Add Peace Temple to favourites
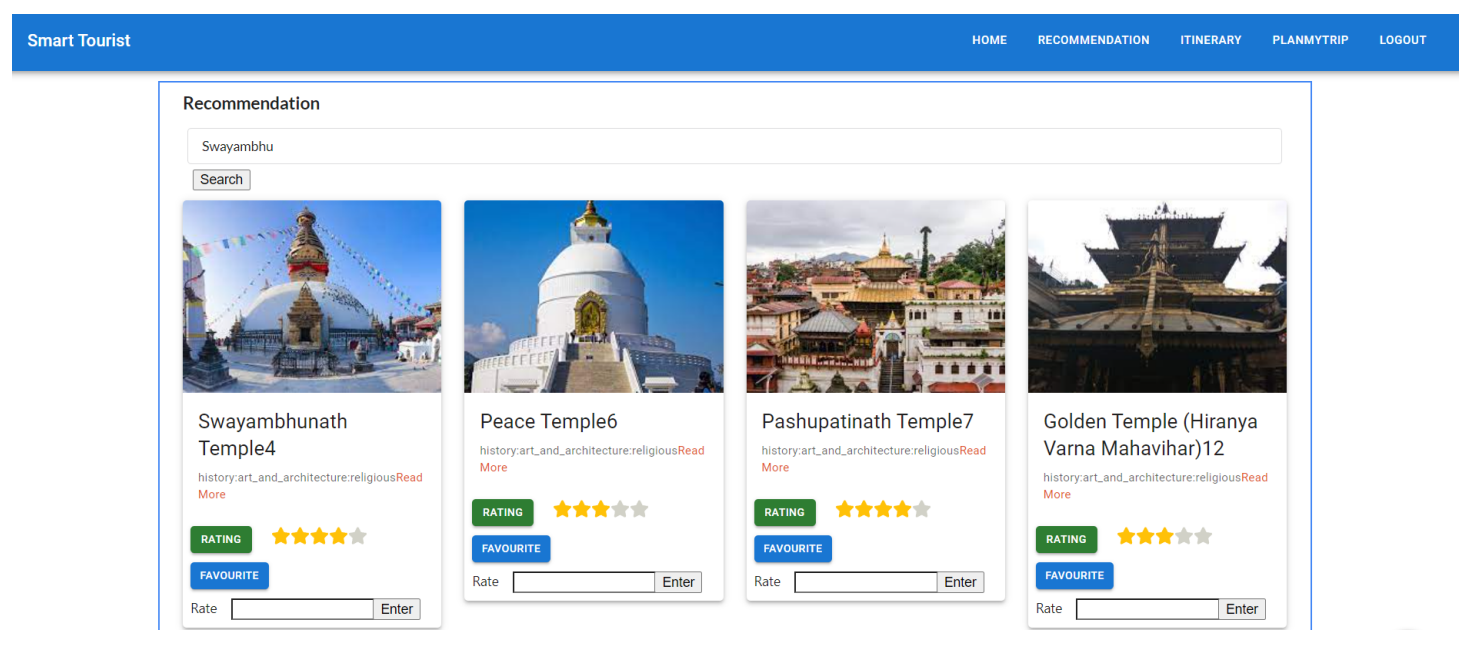Viewport: 1473px width, 647px height. point(511,548)
